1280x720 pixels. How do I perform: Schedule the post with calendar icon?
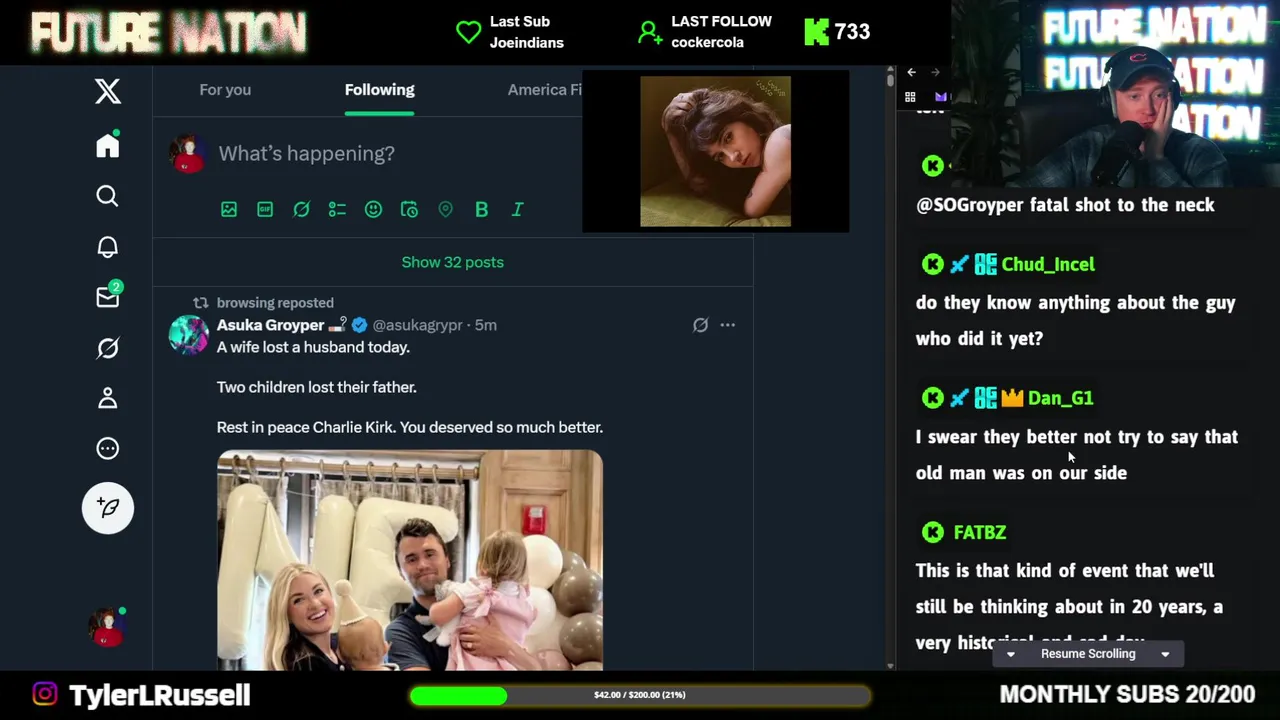[x=409, y=209]
